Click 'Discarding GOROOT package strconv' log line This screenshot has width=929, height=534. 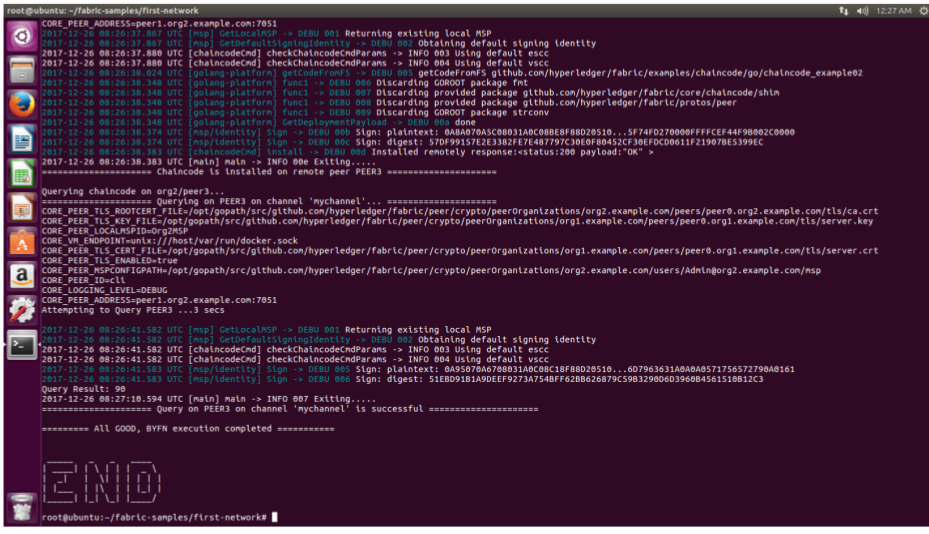(295, 113)
